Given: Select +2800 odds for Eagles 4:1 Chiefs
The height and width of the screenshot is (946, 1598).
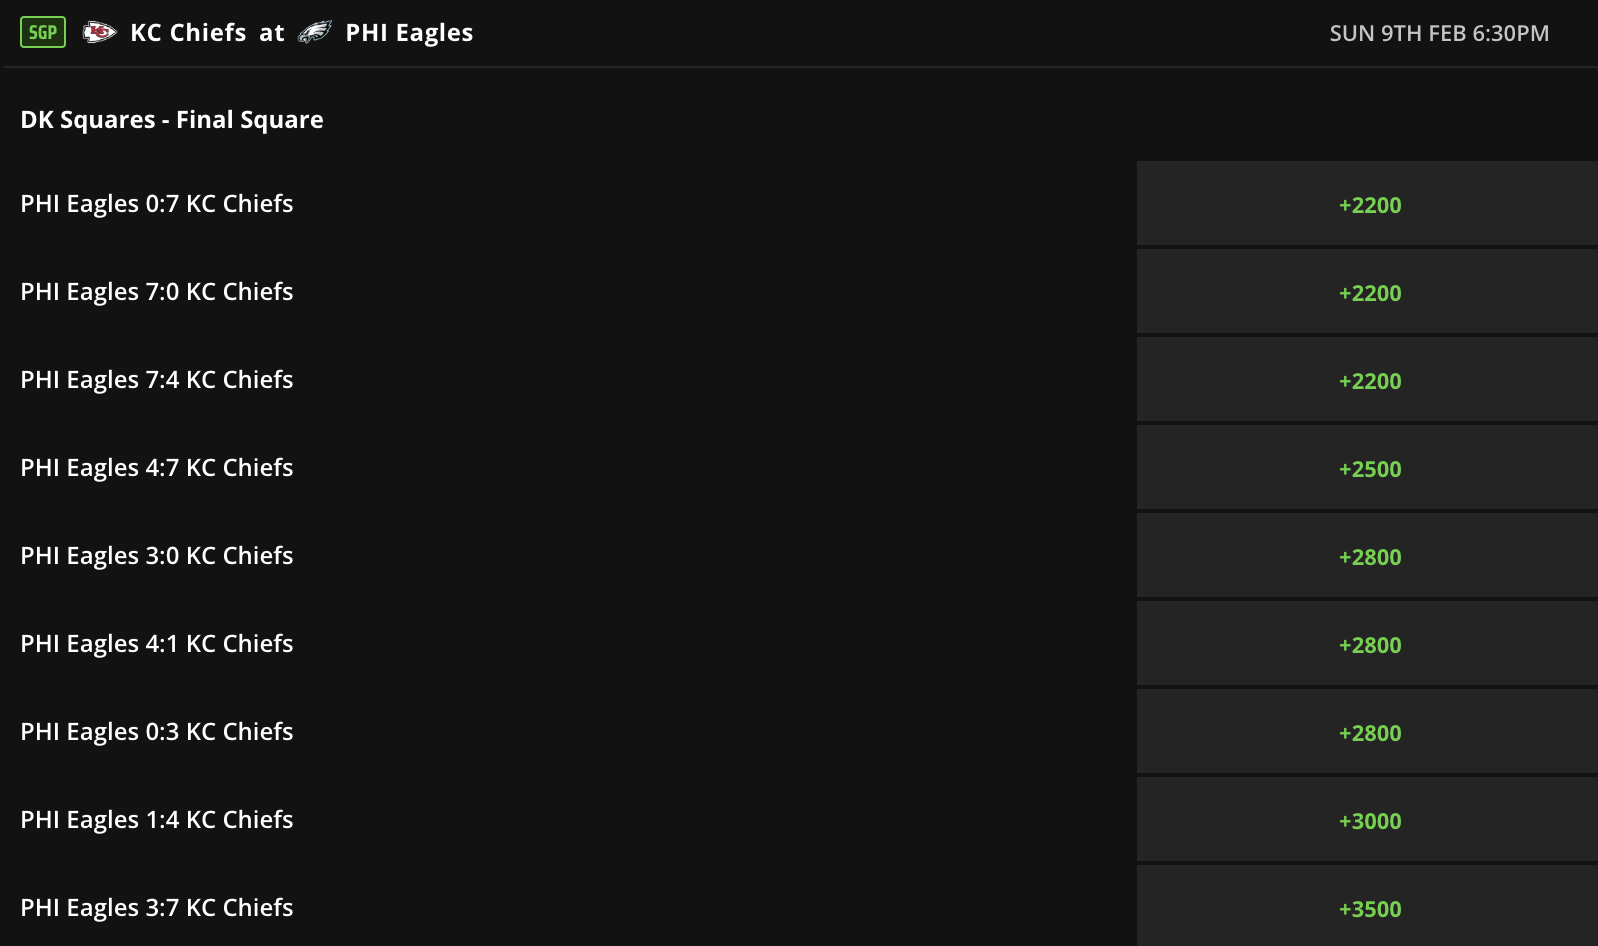Looking at the screenshot, I should (x=1368, y=645).
